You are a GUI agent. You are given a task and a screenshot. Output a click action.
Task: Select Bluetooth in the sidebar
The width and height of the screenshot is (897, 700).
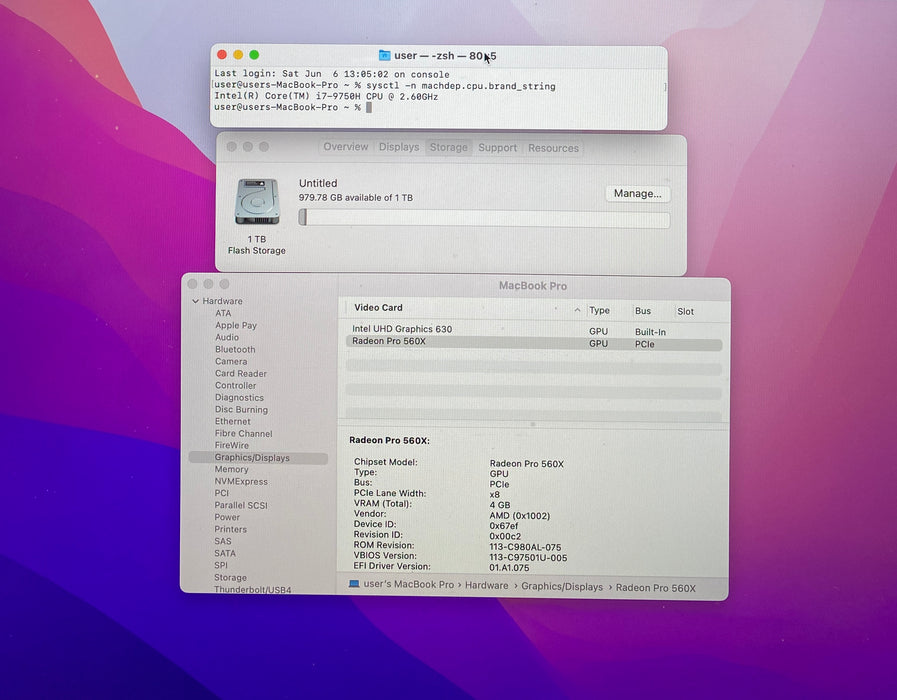click(x=235, y=349)
